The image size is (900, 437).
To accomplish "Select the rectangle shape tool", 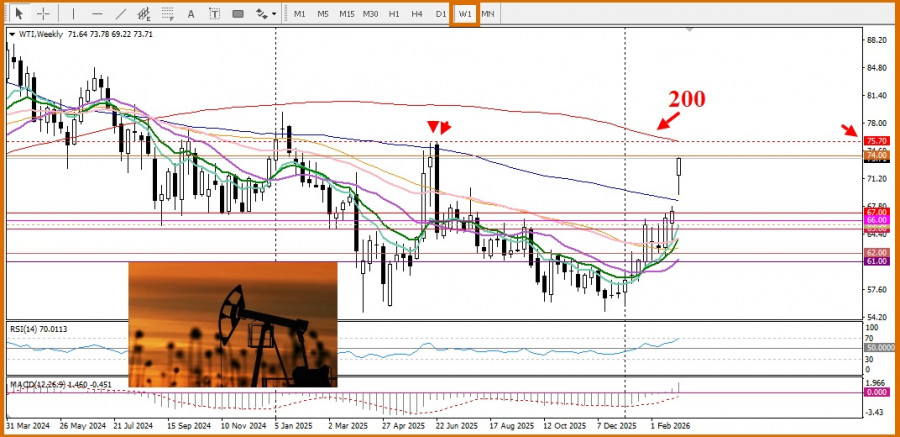I will (238, 14).
